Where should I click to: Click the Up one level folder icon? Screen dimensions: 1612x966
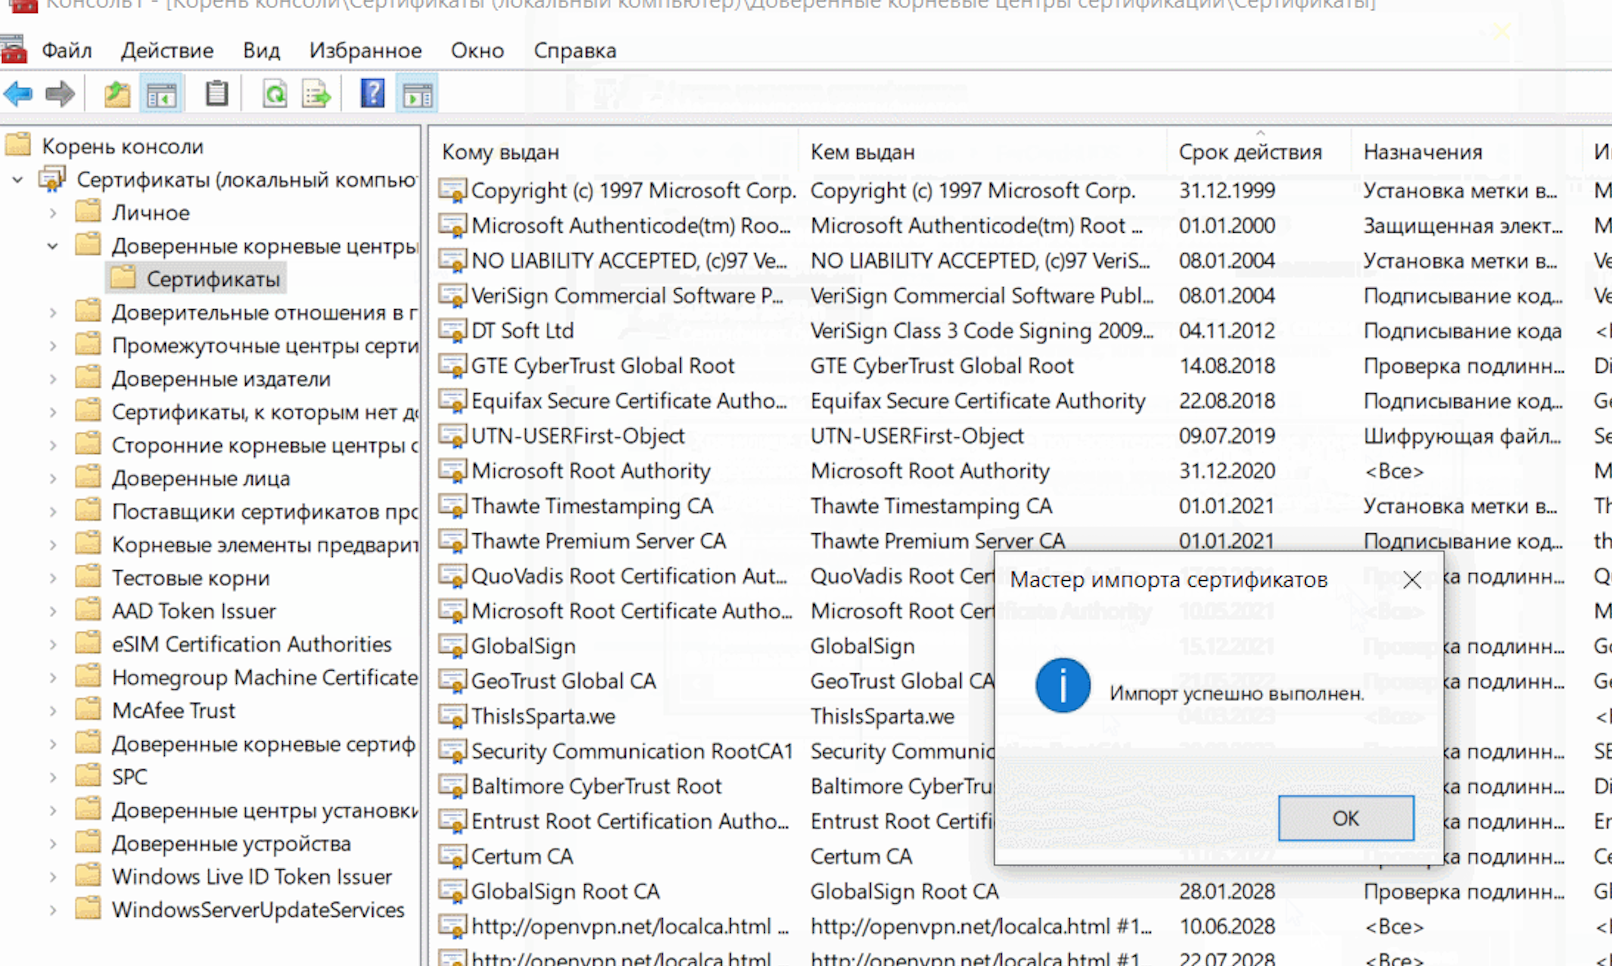[117, 95]
